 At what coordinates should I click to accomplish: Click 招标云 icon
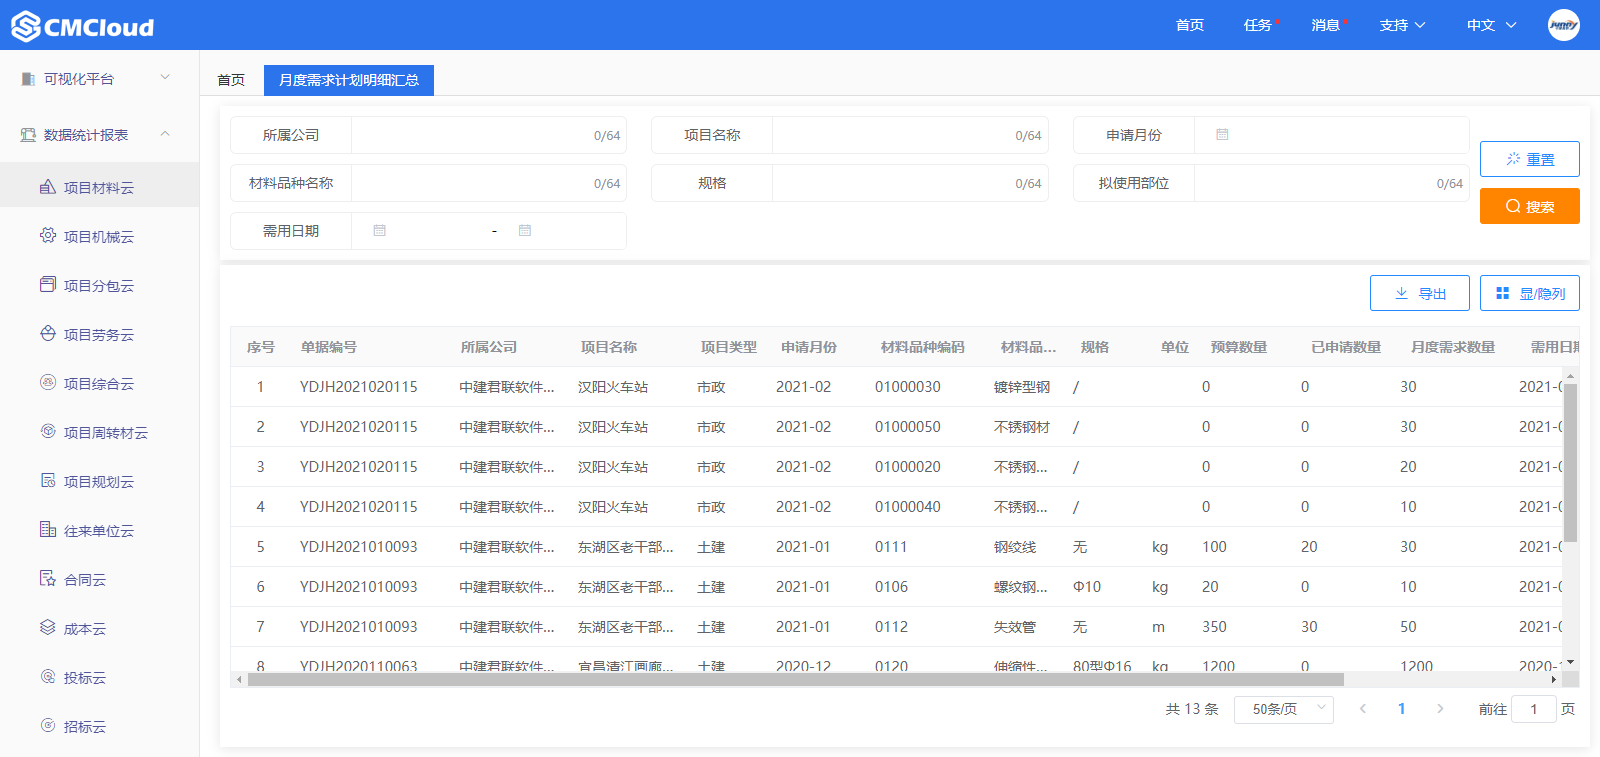pos(48,726)
